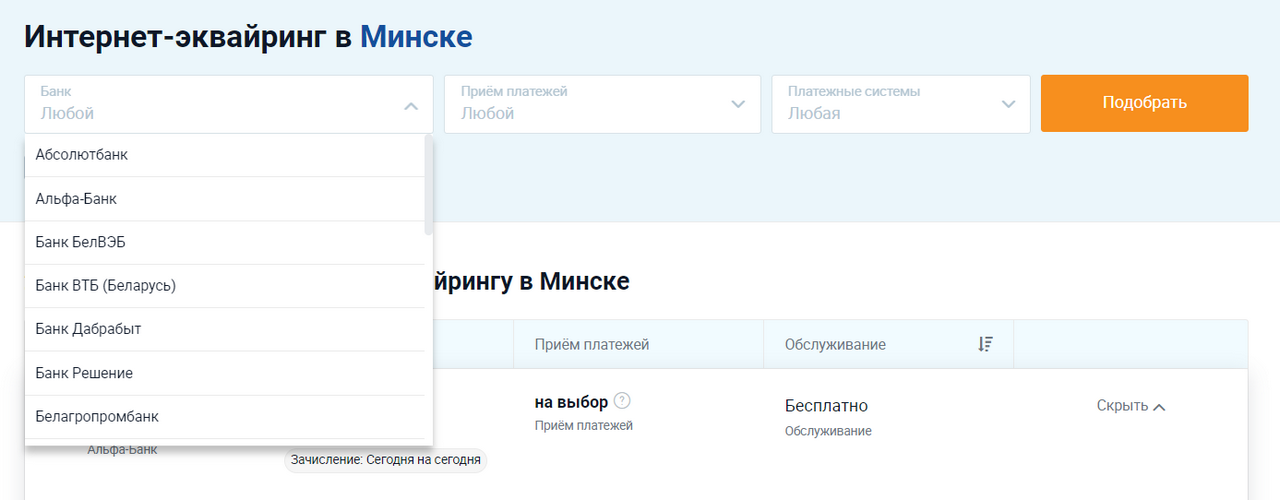
Task: Click the «Зачисление: Сегодня на сегодня» badge
Action: [x=386, y=460]
